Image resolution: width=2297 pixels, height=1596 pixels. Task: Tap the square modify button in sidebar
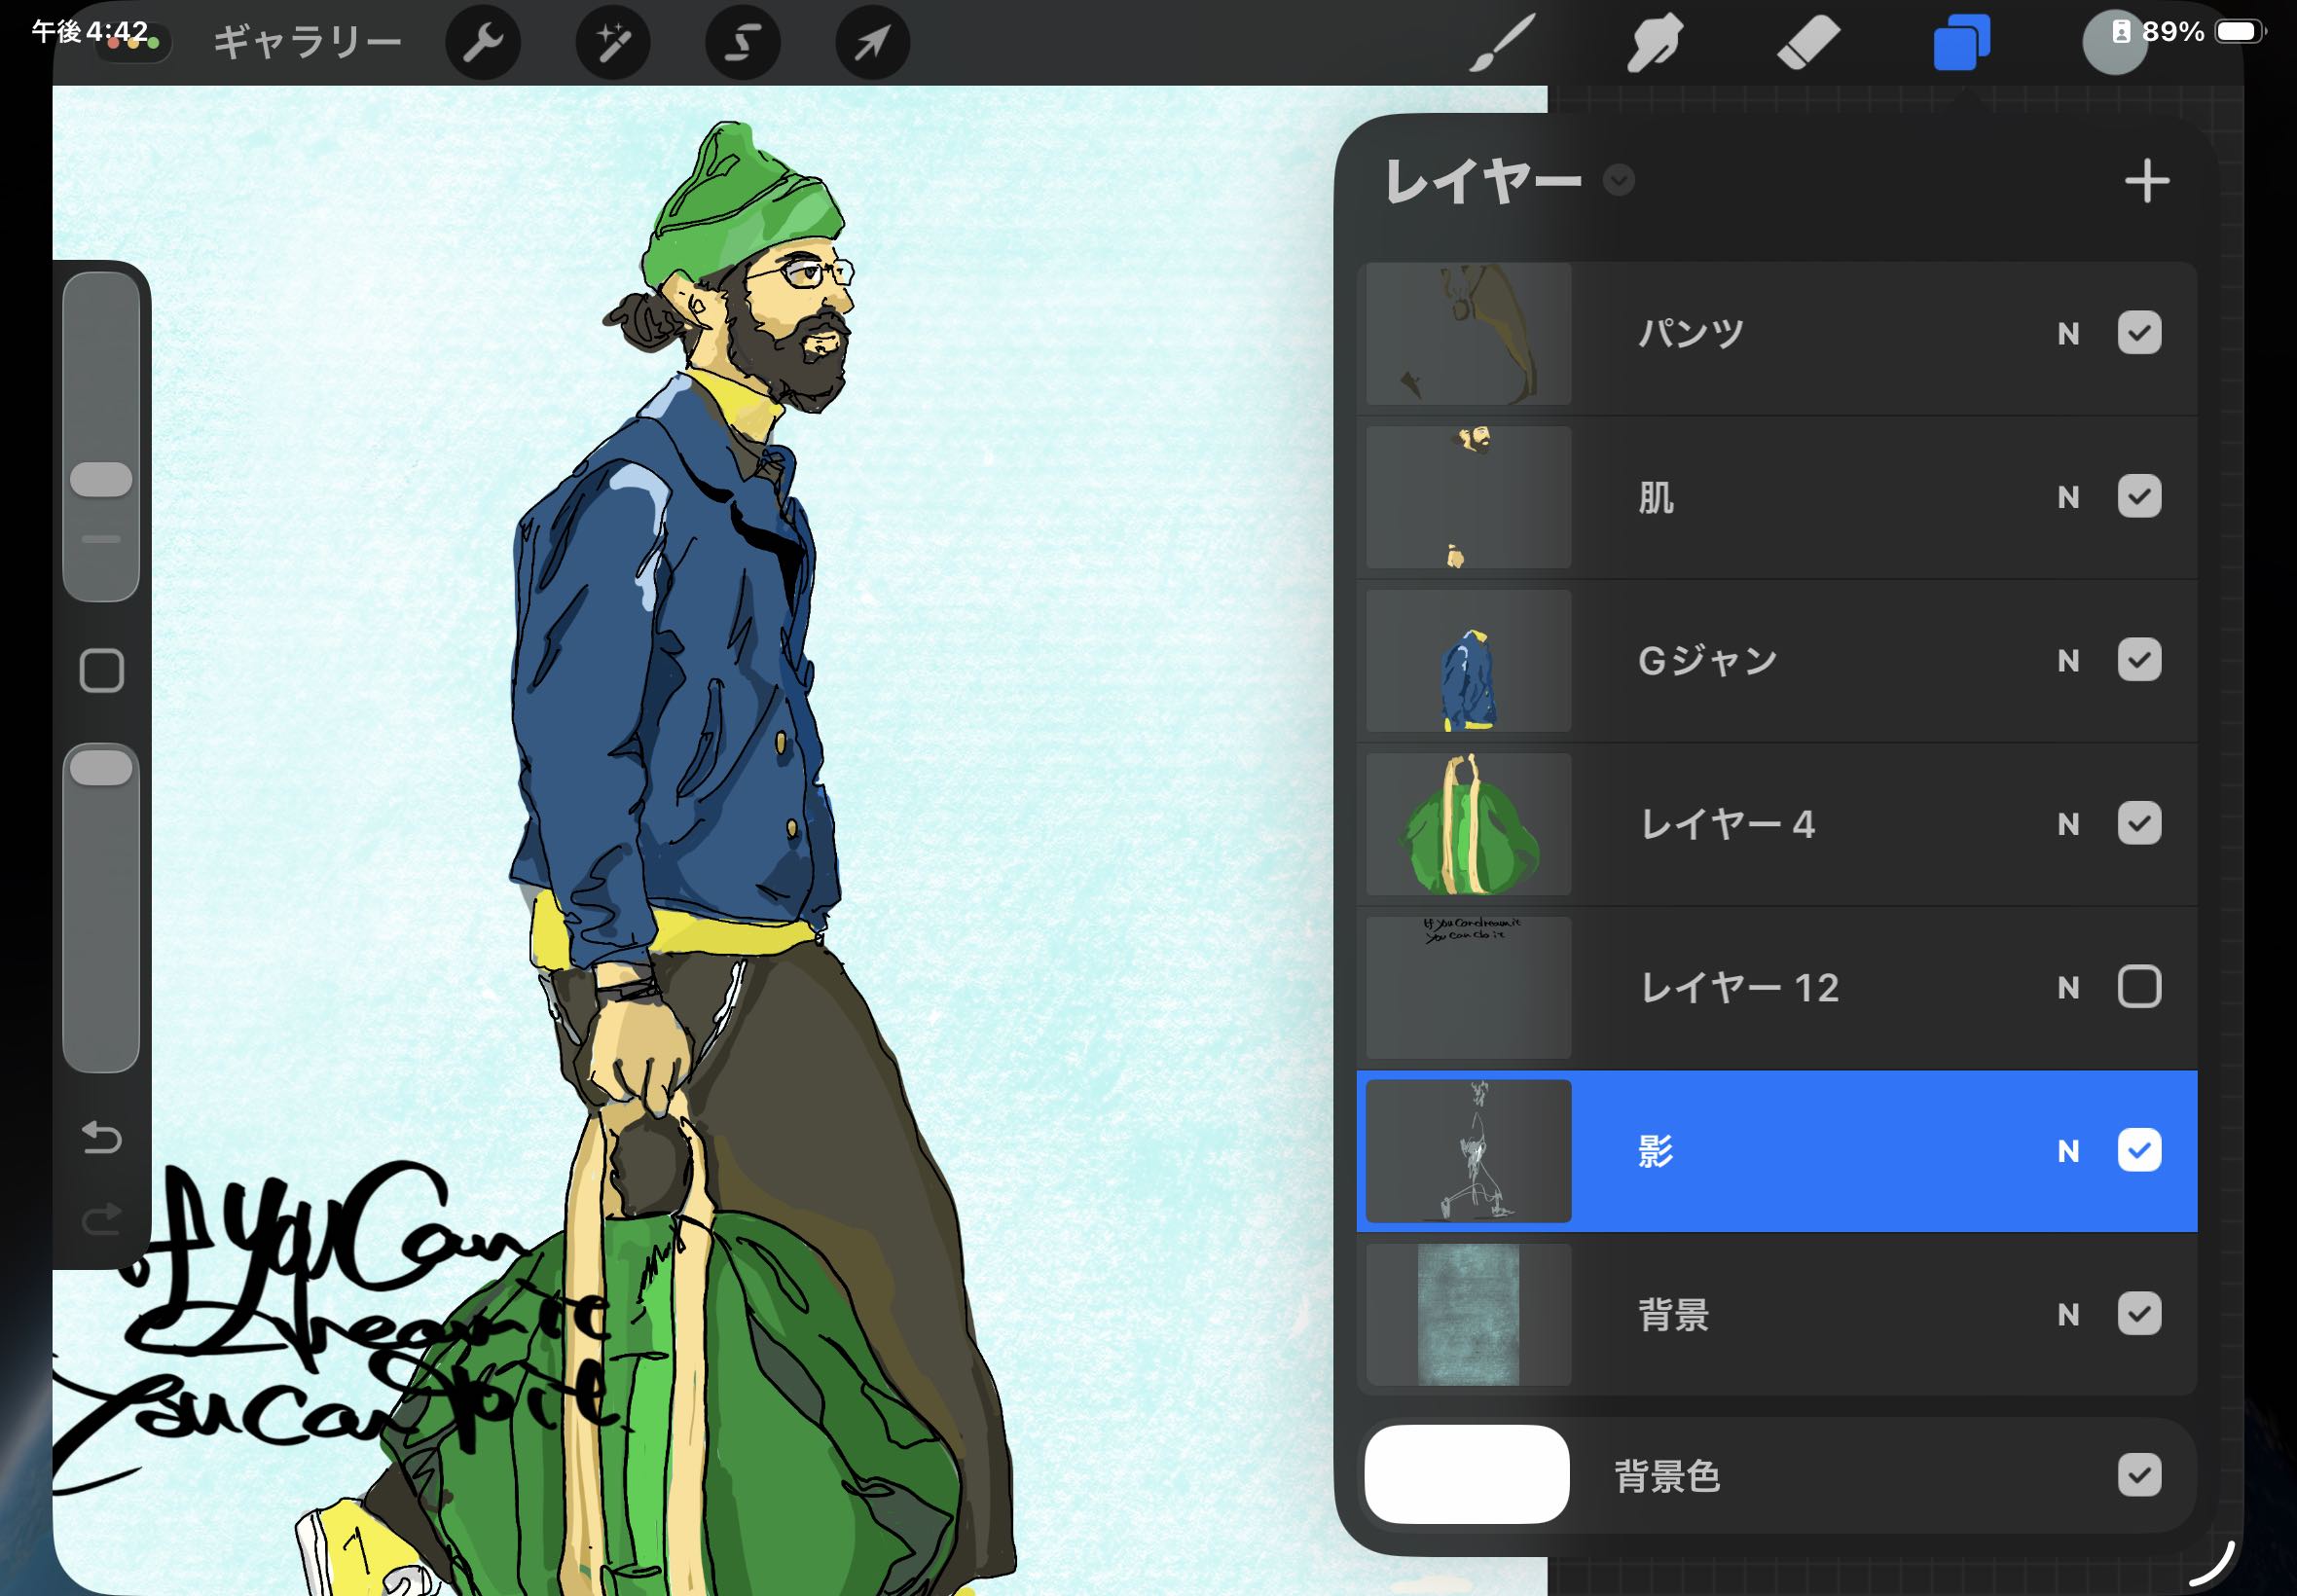(x=101, y=671)
